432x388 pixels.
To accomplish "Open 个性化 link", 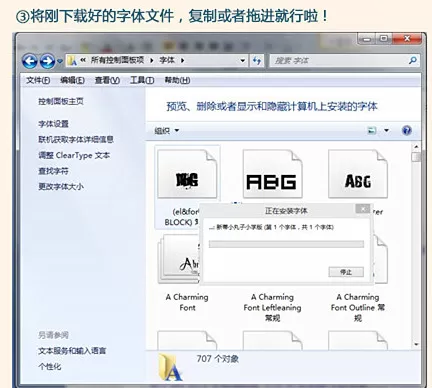I will [x=49, y=367].
